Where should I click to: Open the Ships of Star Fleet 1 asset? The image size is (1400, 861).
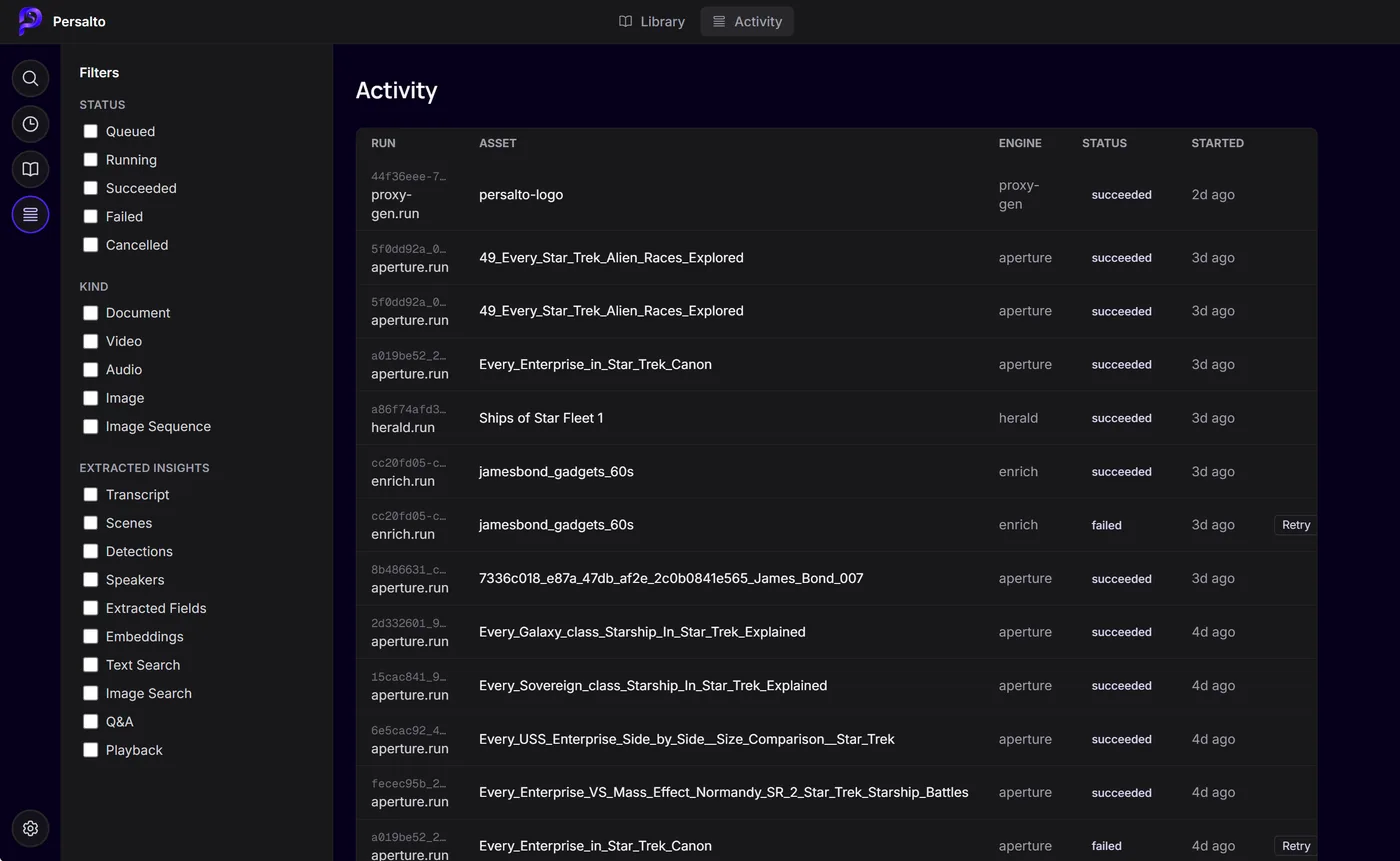tap(541, 418)
